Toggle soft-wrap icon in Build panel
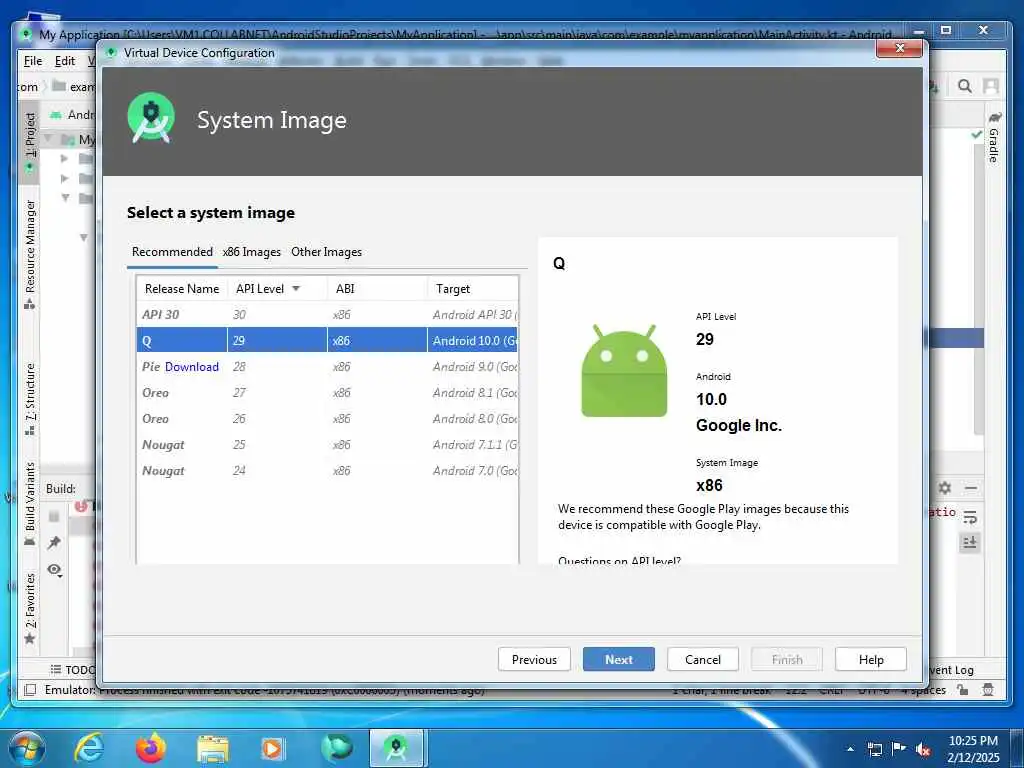 click(x=970, y=518)
